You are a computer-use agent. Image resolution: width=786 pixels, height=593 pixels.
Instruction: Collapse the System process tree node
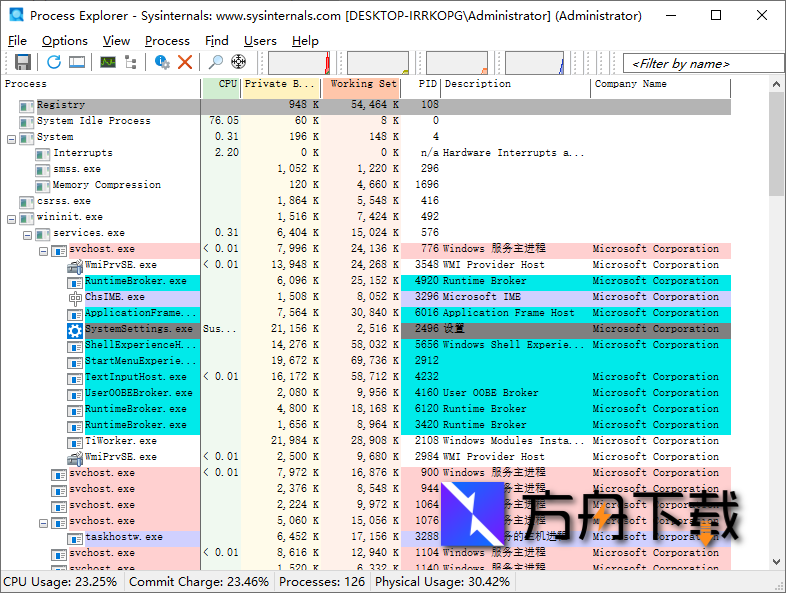11,137
